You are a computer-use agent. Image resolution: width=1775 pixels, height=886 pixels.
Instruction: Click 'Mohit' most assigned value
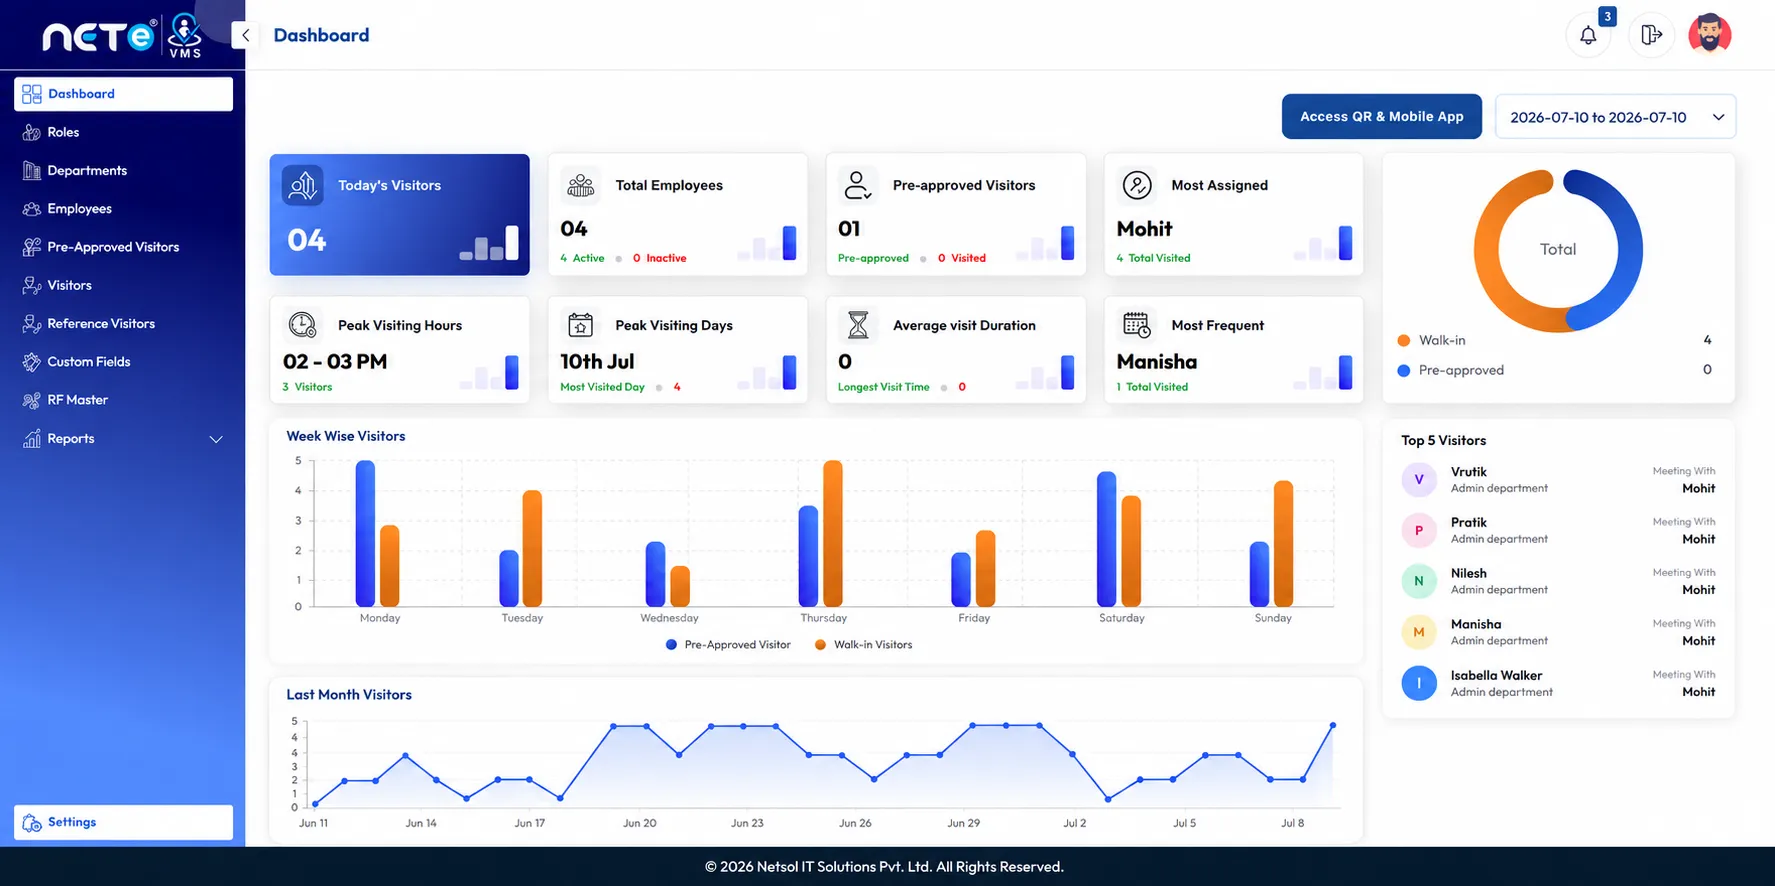pyautogui.click(x=1144, y=229)
